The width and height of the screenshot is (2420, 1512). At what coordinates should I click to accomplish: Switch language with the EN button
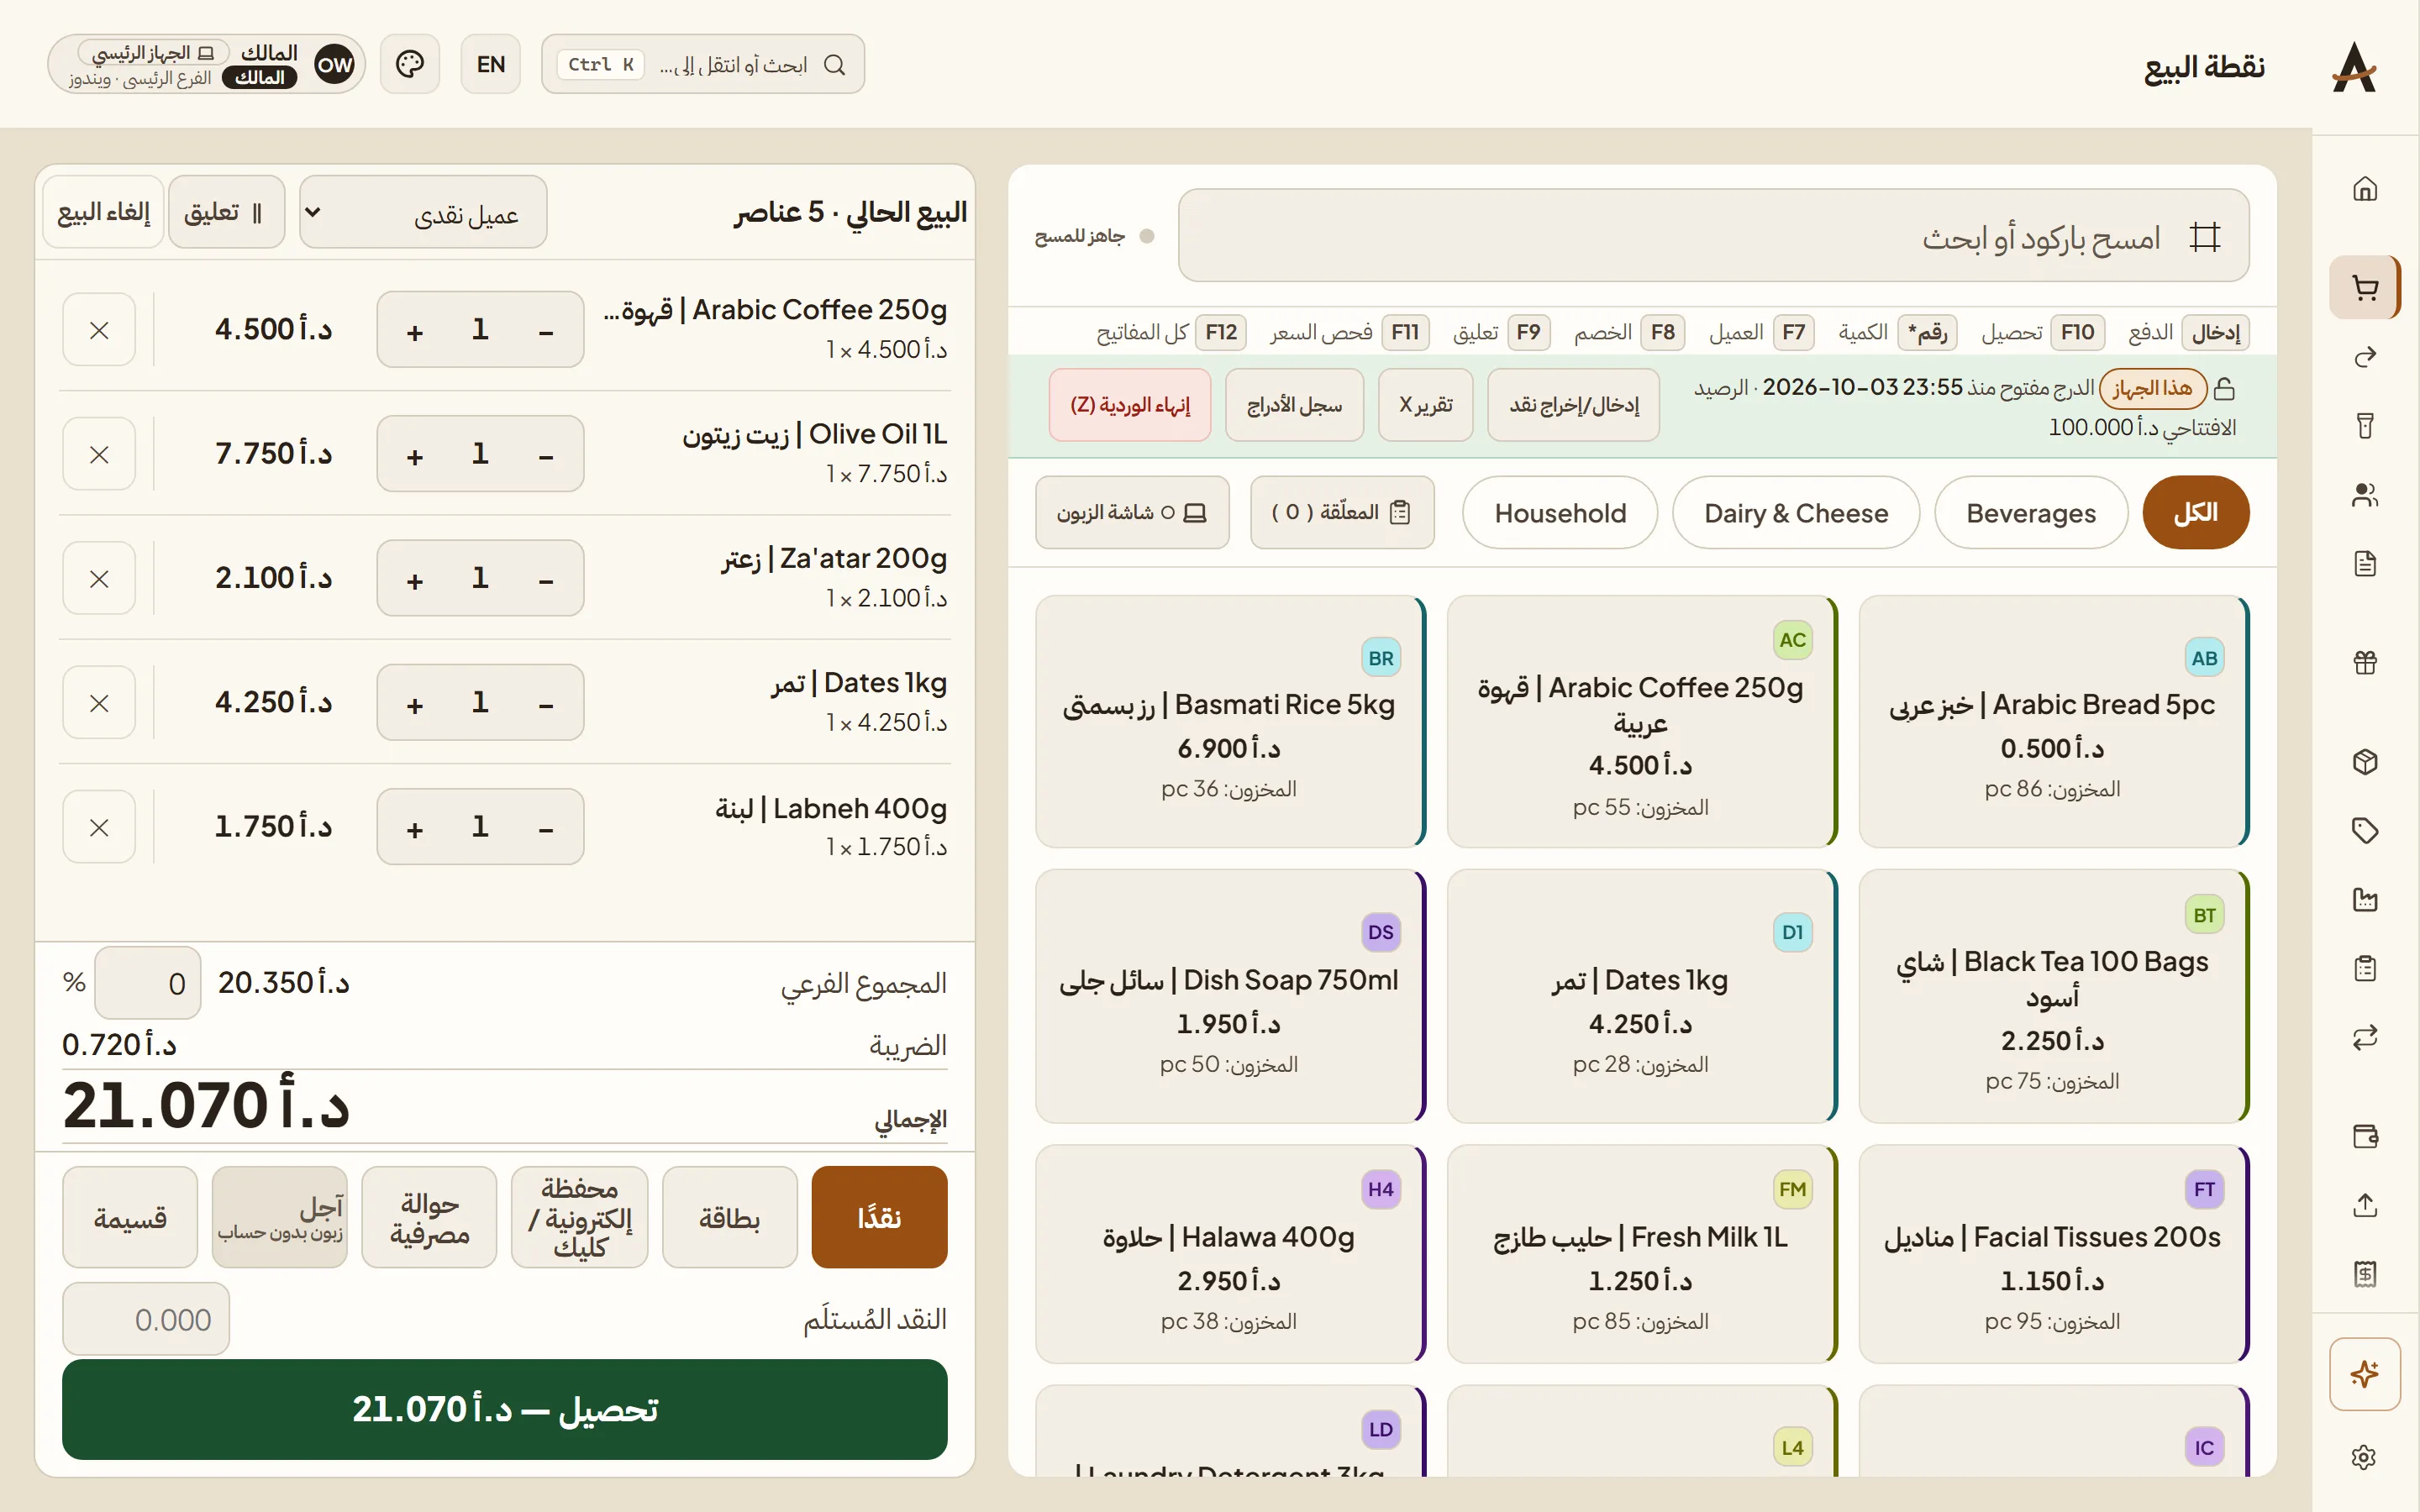coord(490,64)
